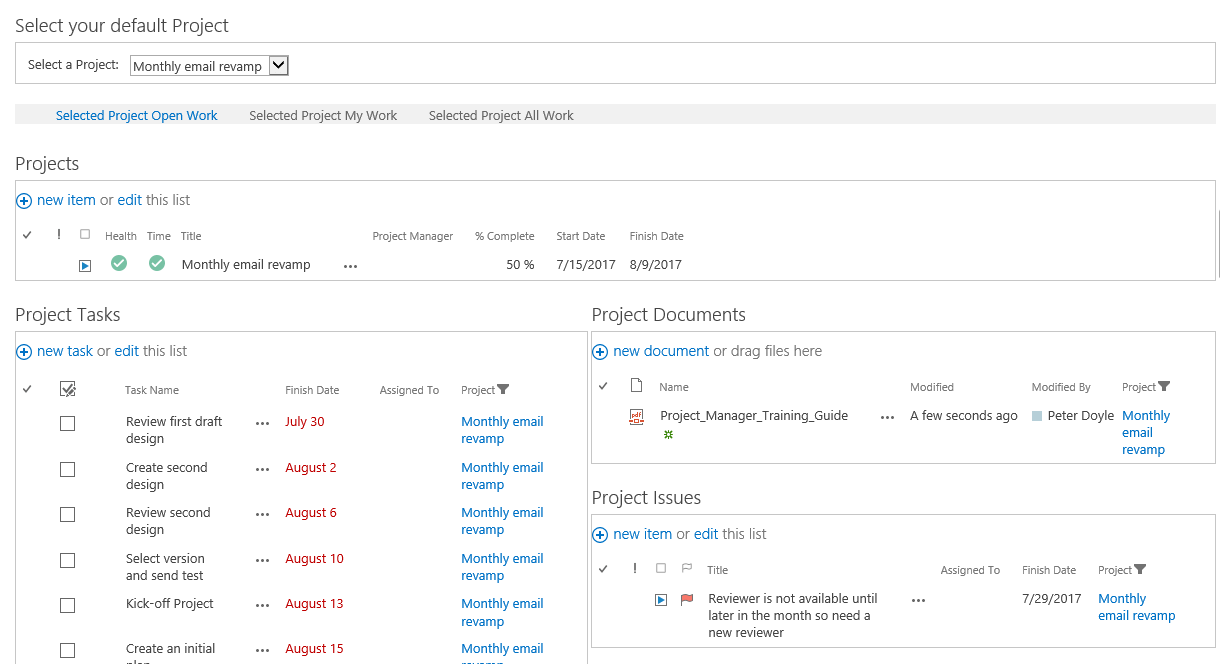Click the July 30 finish date
Viewport: 1220px width, 664px height.
pyautogui.click(x=305, y=422)
